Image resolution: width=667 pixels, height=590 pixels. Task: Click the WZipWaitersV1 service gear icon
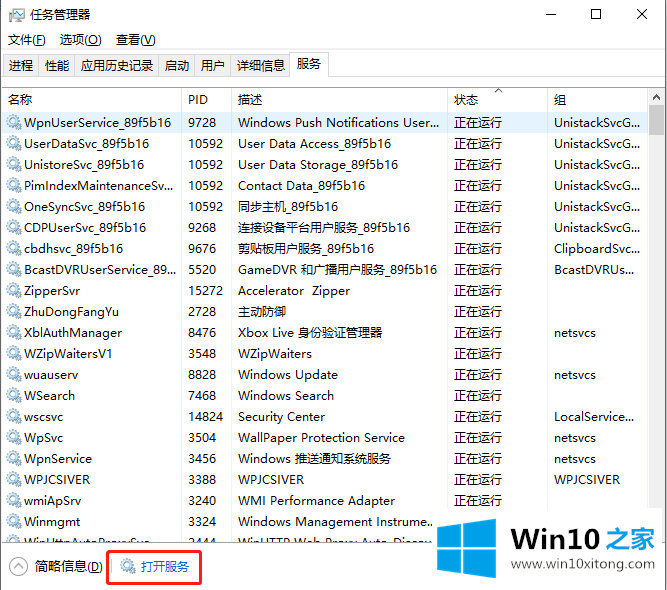pos(14,353)
